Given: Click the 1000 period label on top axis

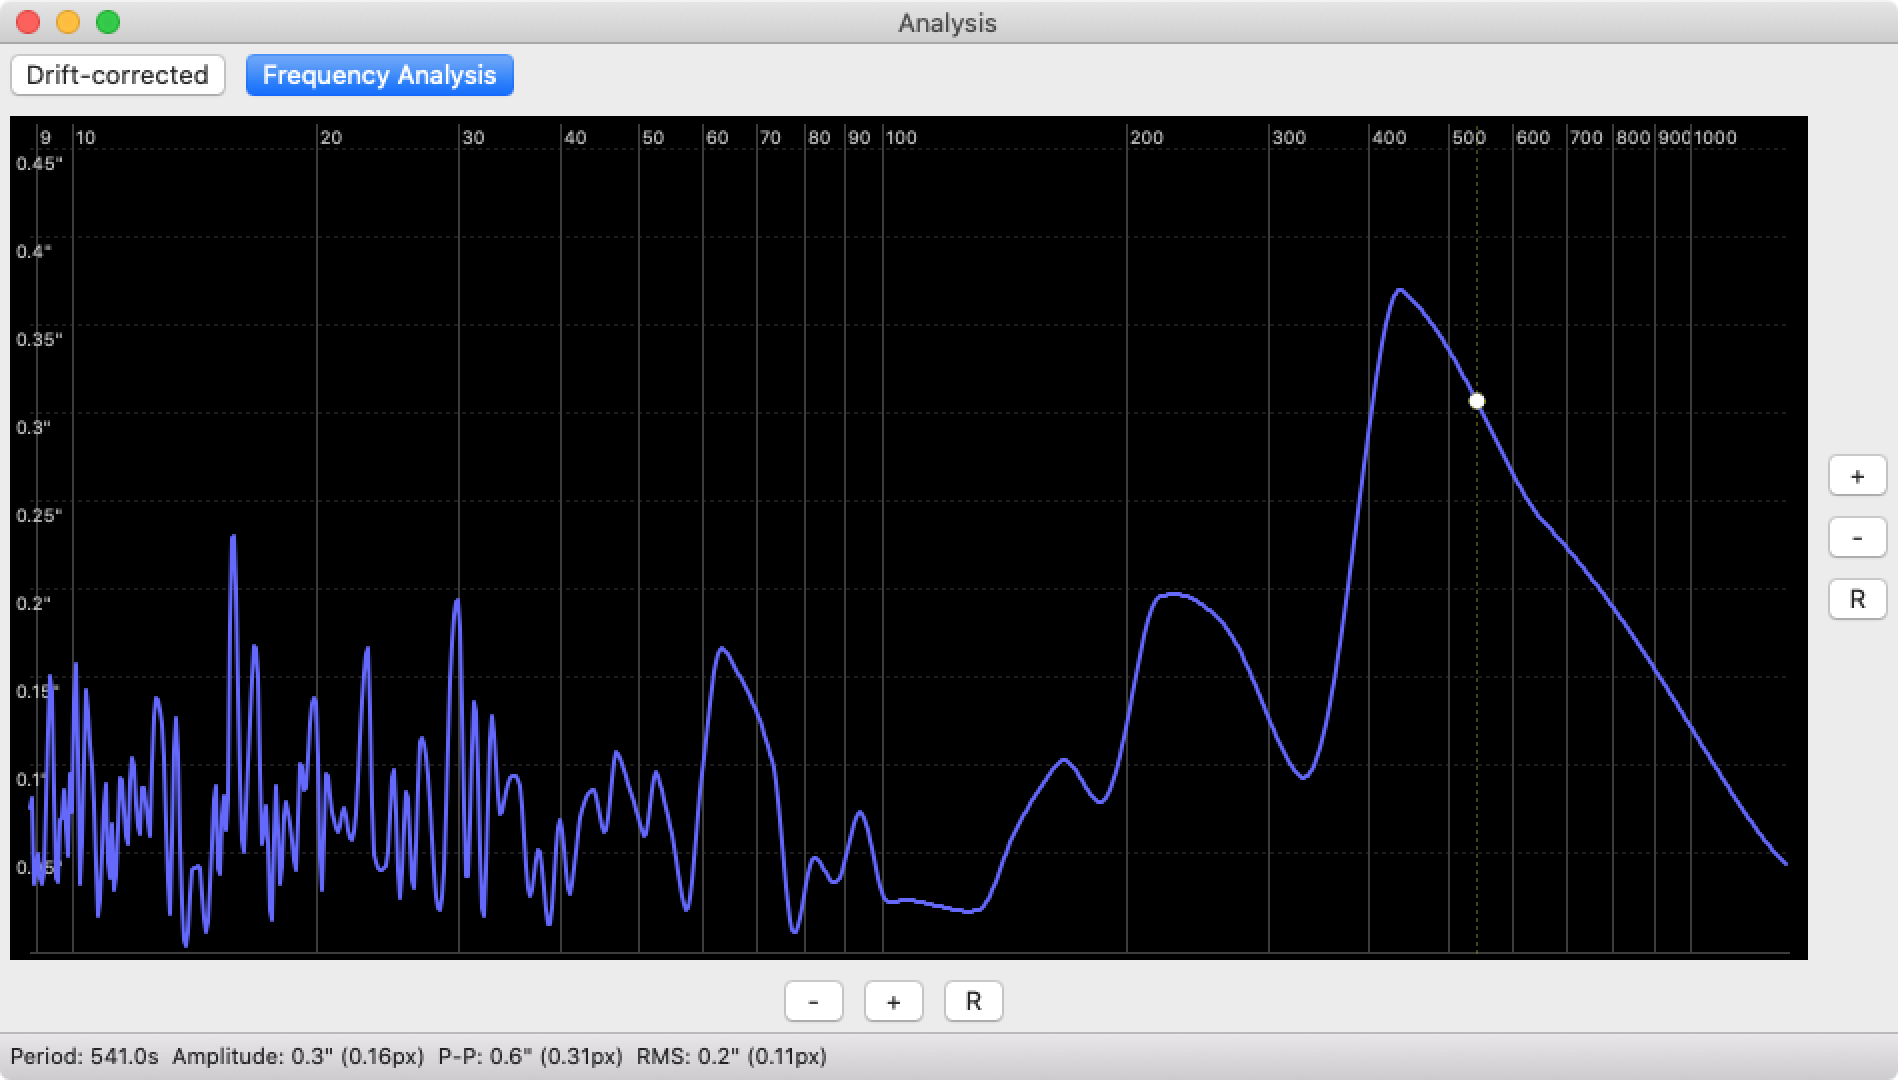Looking at the screenshot, I should (1715, 138).
